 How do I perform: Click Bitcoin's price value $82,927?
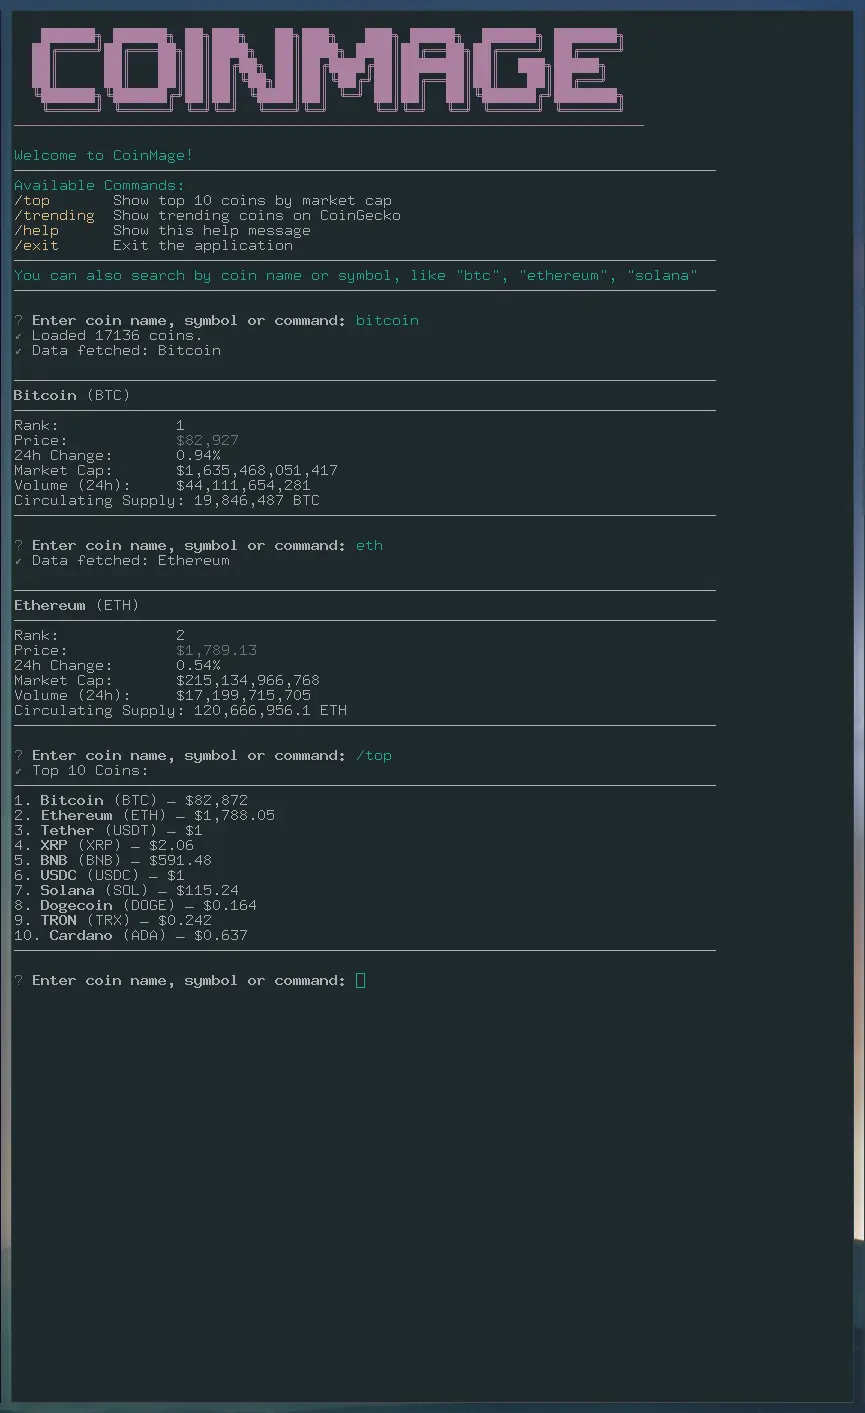point(207,441)
